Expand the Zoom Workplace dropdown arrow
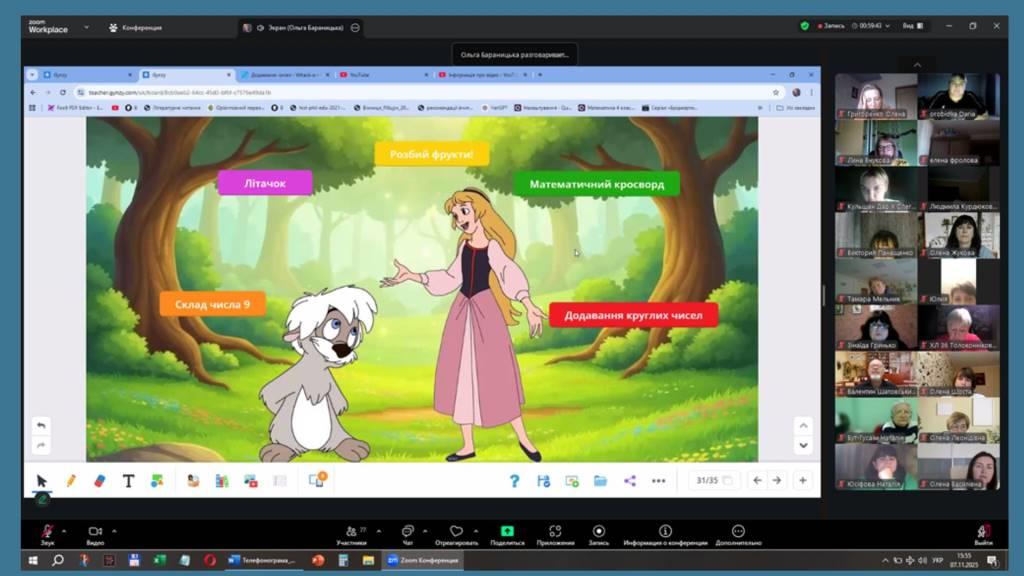Viewport: 1024px width, 576px height. [86, 27]
